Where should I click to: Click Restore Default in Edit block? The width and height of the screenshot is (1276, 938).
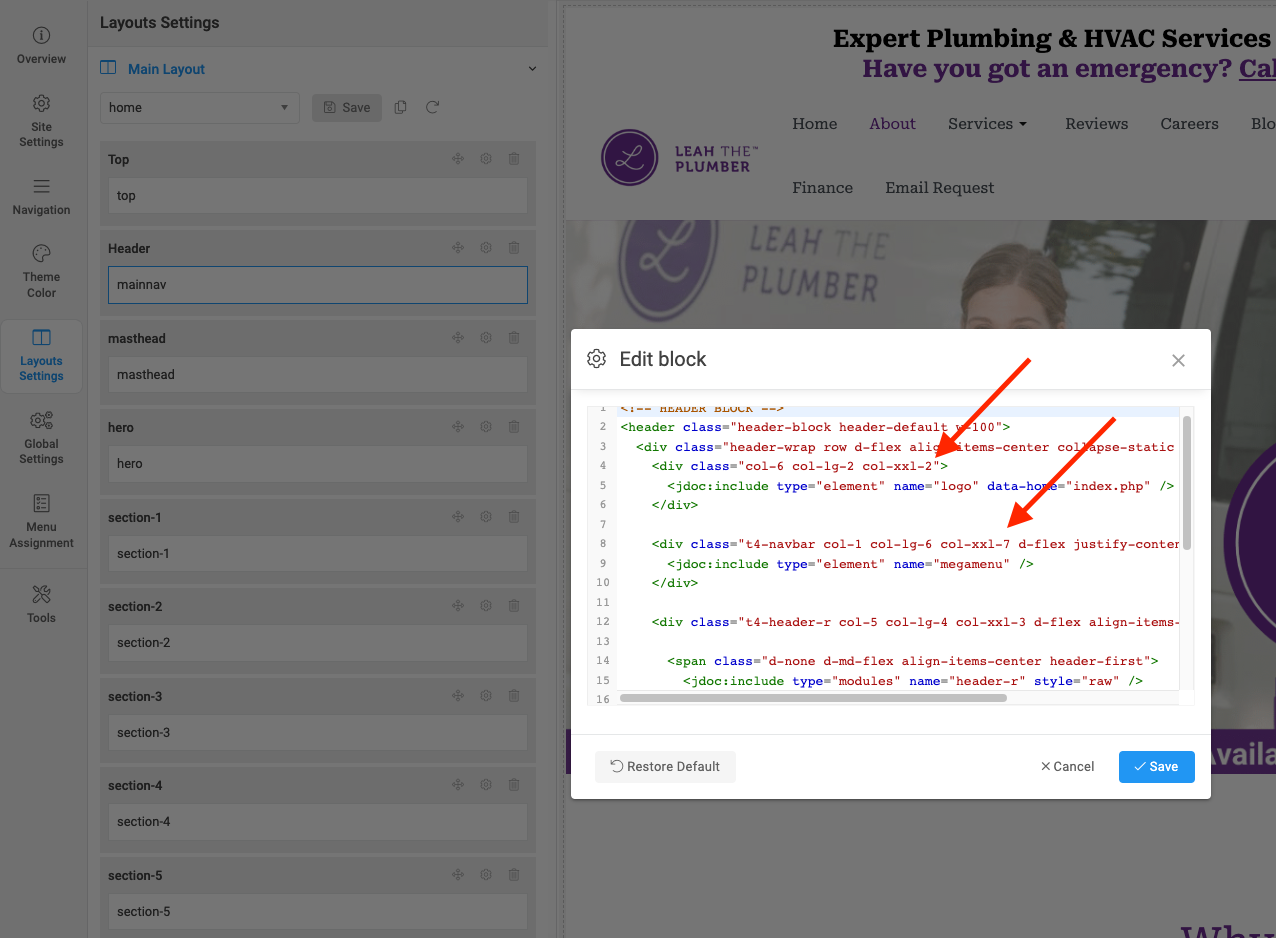point(665,767)
